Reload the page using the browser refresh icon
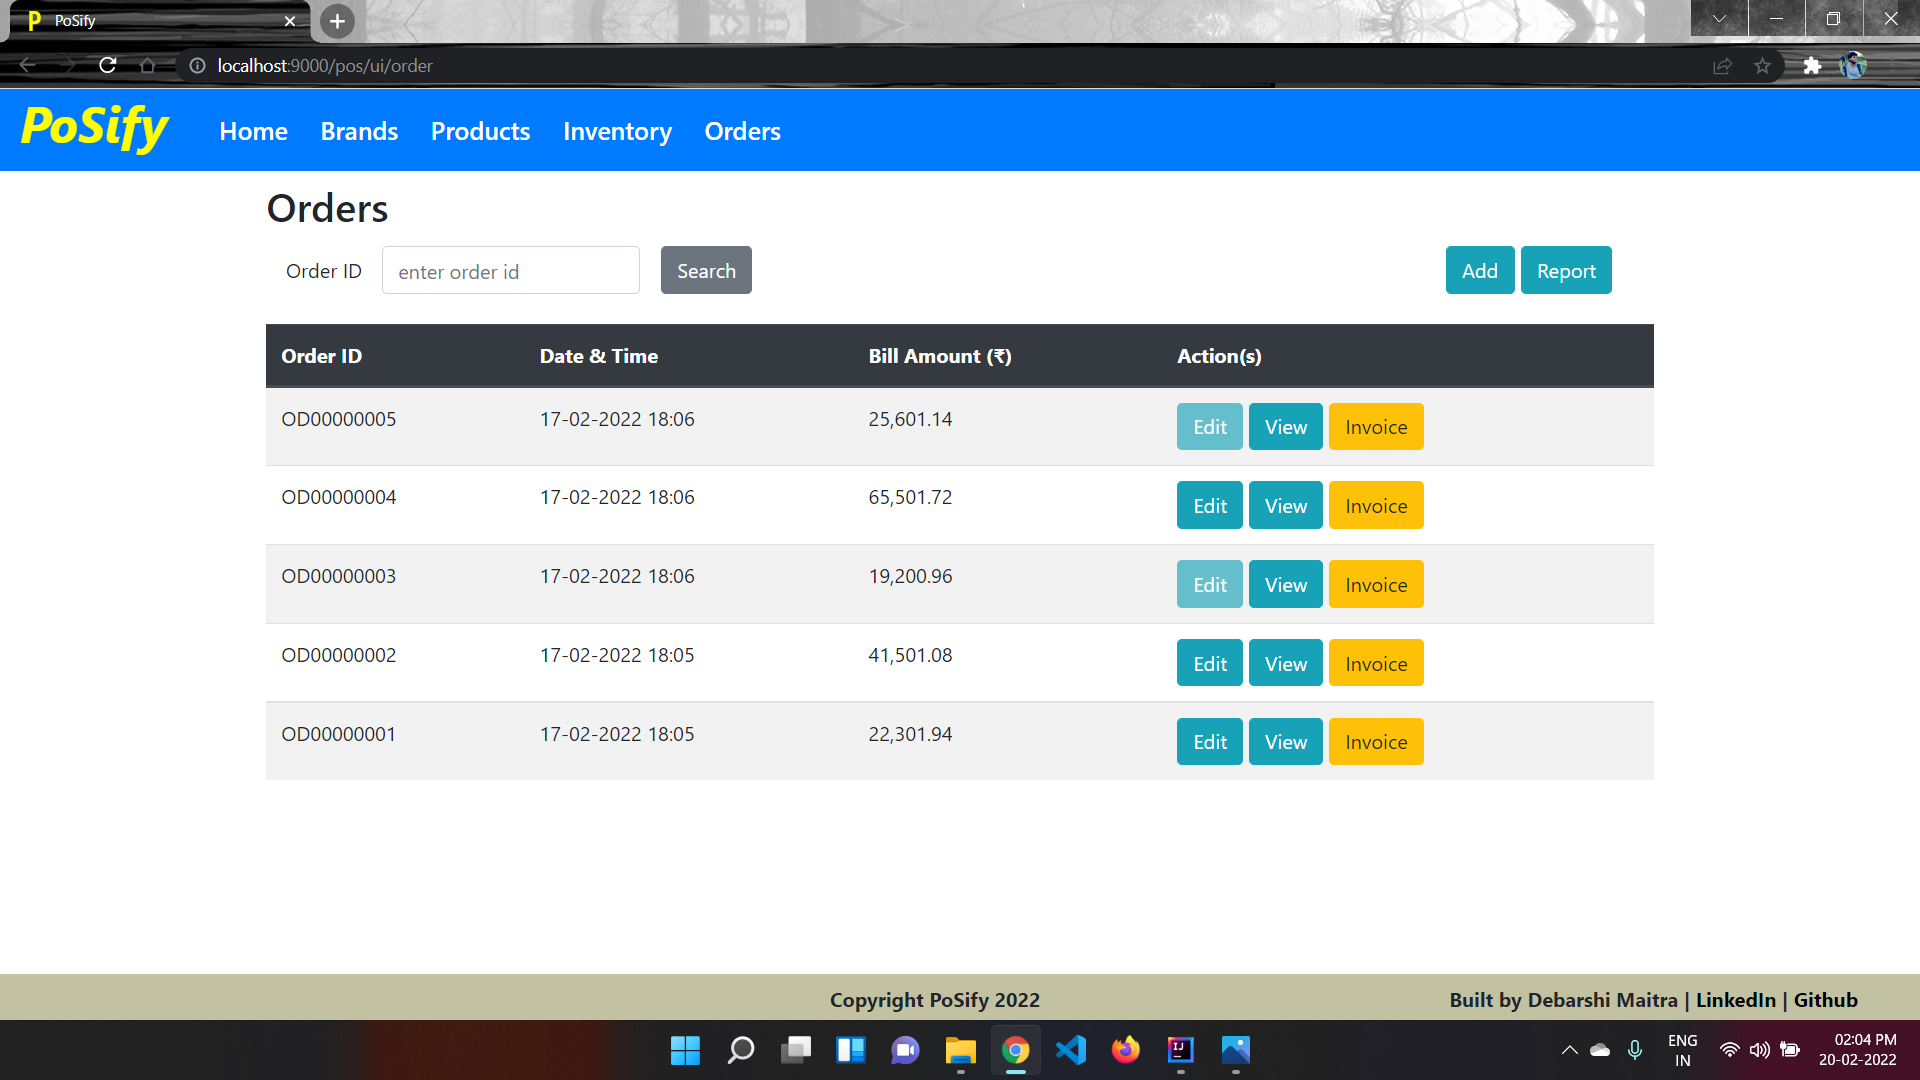 [108, 66]
